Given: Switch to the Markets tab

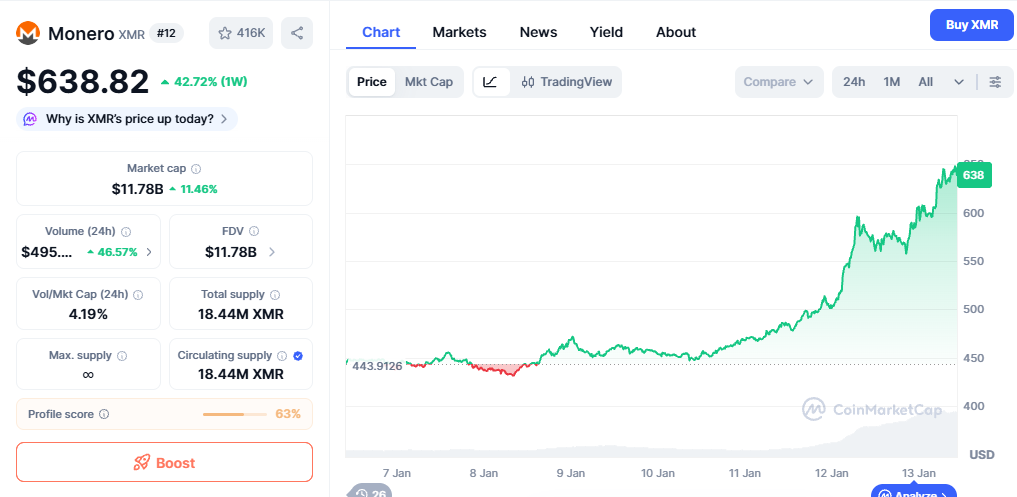Looking at the screenshot, I should coord(459,32).
